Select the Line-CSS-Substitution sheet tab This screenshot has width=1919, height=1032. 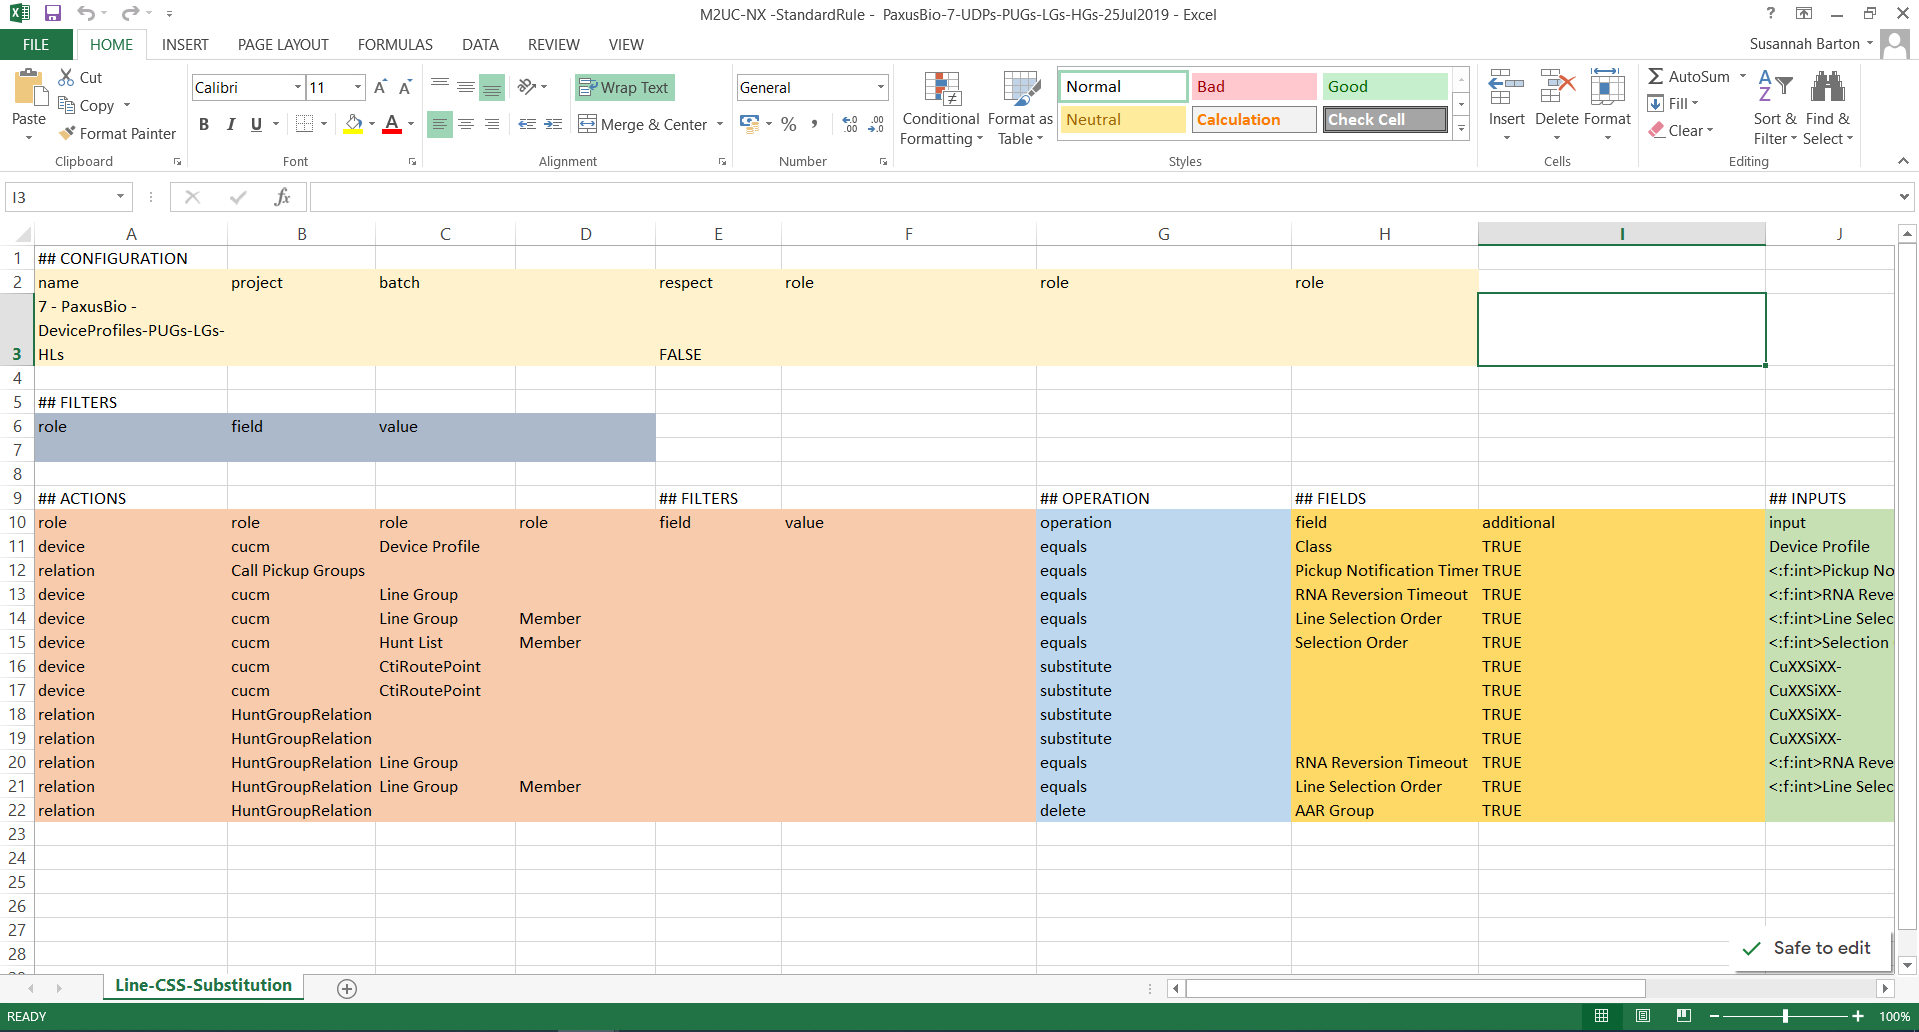coord(202,985)
